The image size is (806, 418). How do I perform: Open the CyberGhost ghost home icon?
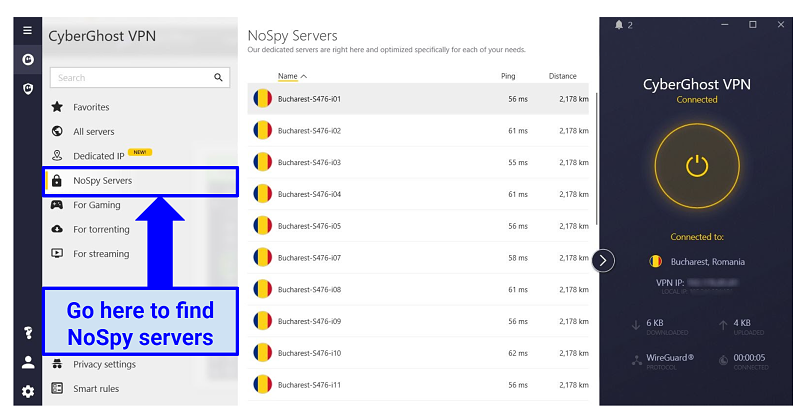pyautogui.click(x=28, y=60)
